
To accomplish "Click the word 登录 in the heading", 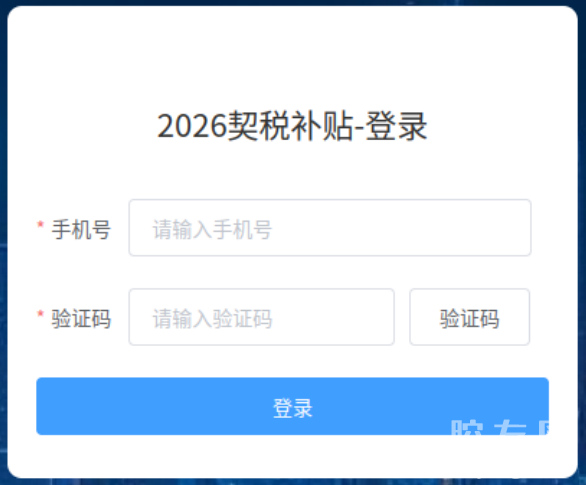I will pyautogui.click(x=397, y=126).
